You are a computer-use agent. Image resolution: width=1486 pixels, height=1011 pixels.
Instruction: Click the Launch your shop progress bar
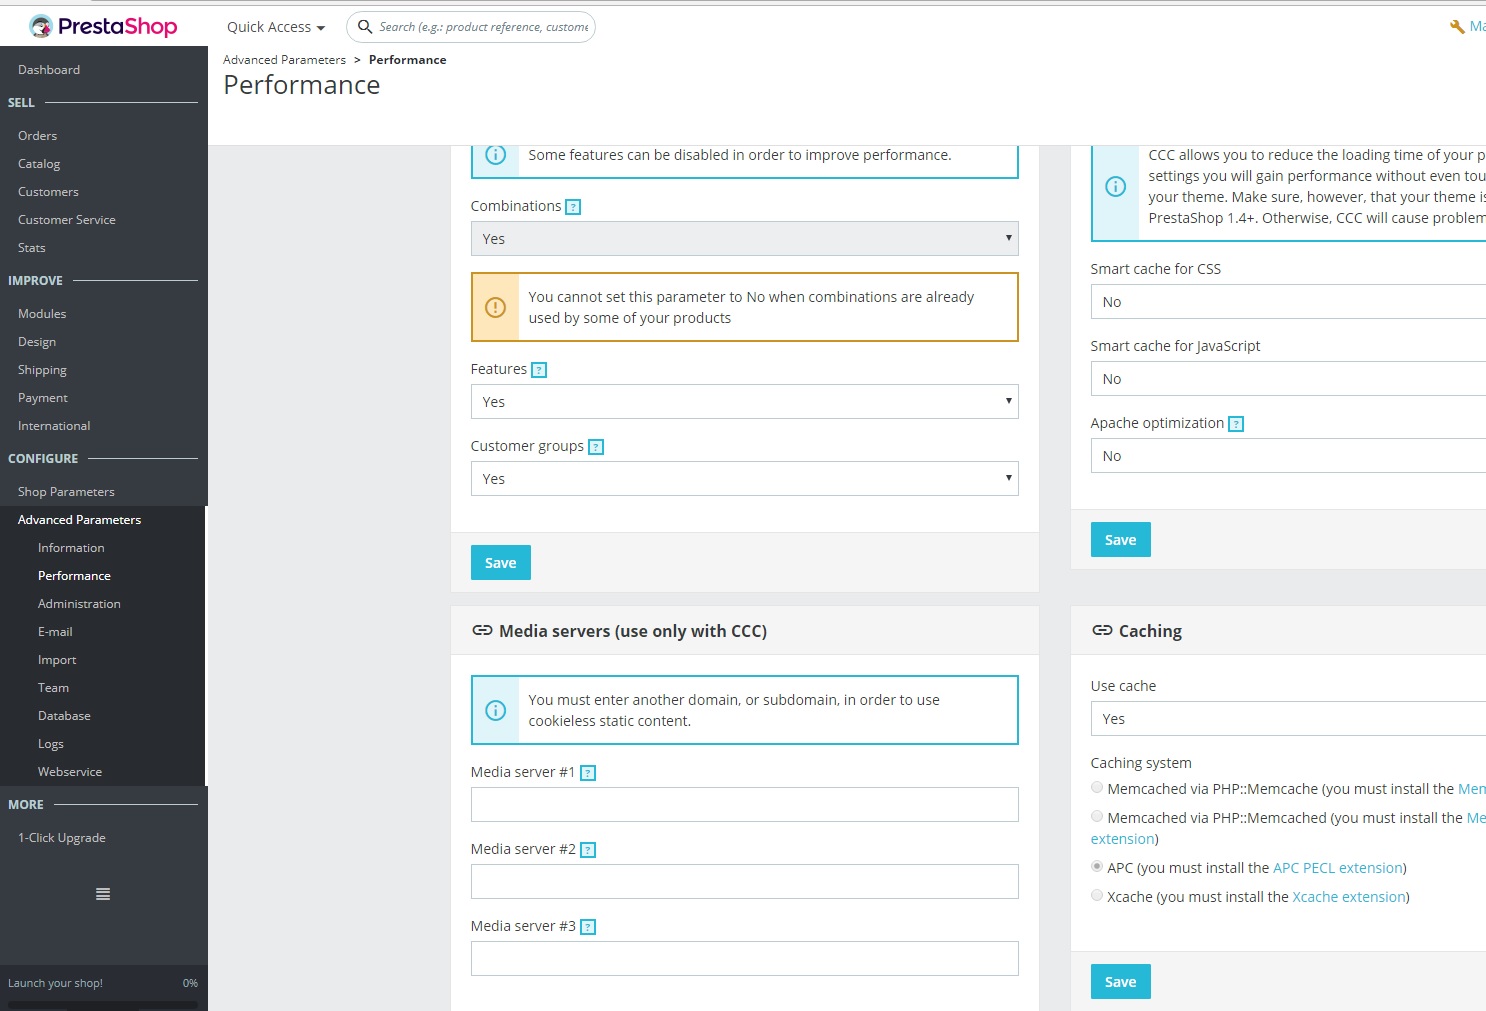tap(103, 1005)
